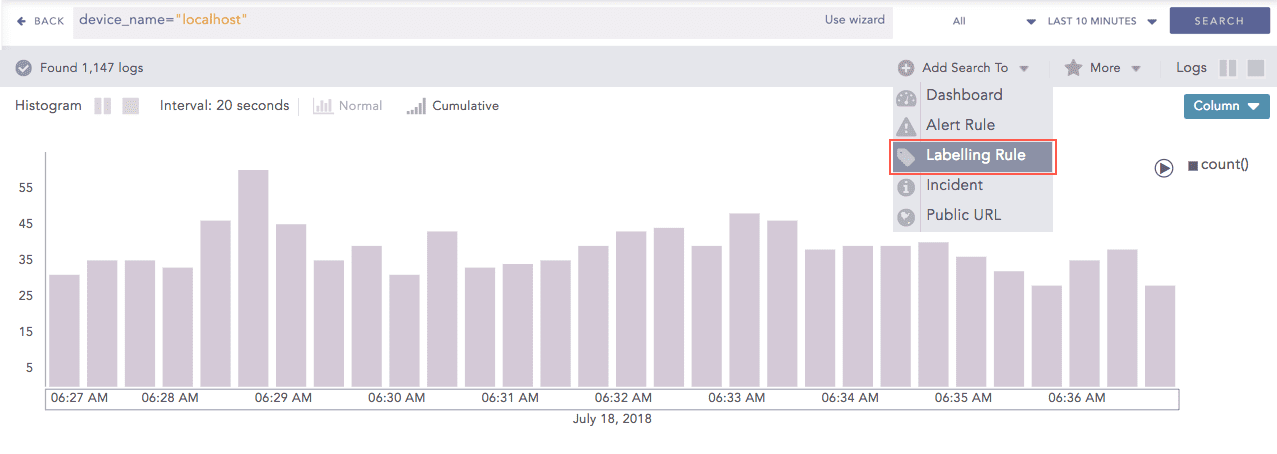
Task: Click the Search button
Action: tap(1218, 21)
